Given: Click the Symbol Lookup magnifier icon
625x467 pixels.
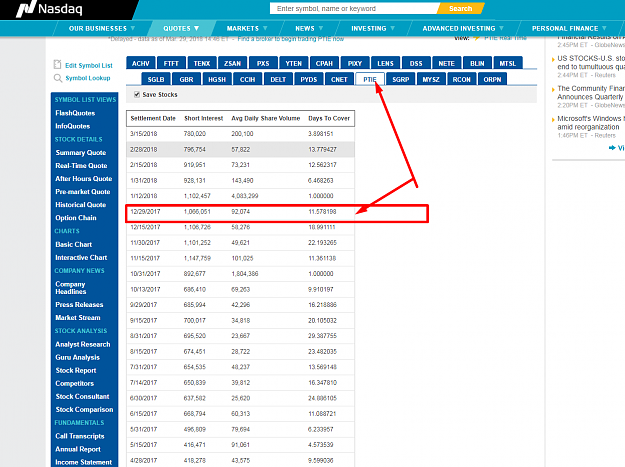Looking at the screenshot, I should pyautogui.click(x=58, y=78).
